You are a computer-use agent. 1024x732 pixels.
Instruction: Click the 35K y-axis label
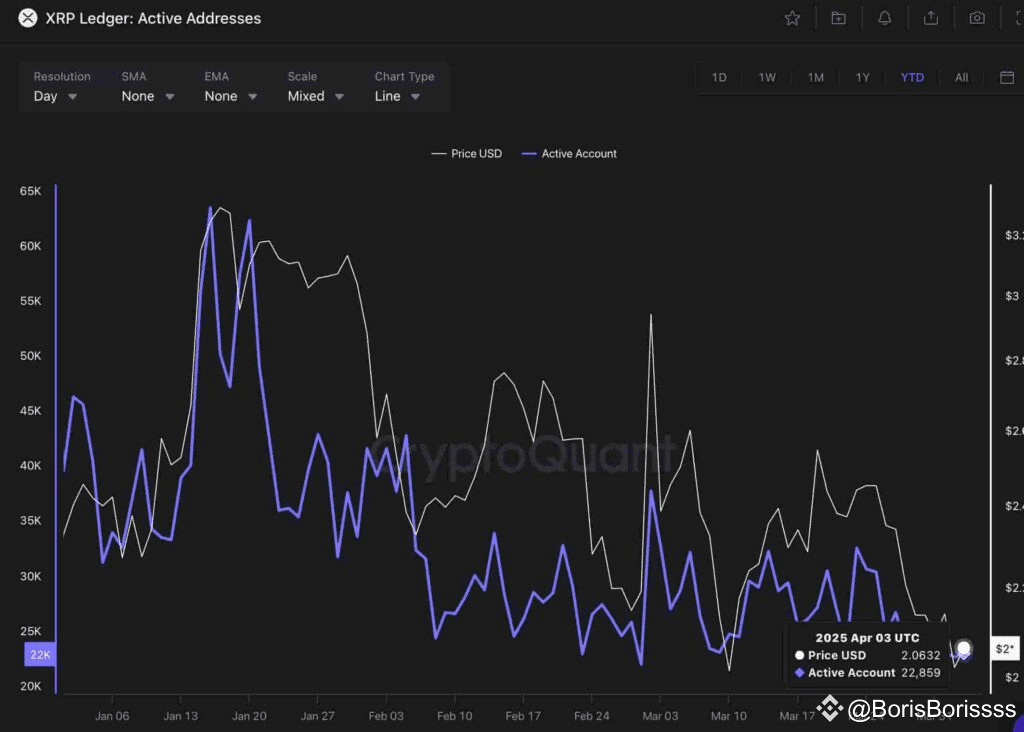(x=31, y=520)
